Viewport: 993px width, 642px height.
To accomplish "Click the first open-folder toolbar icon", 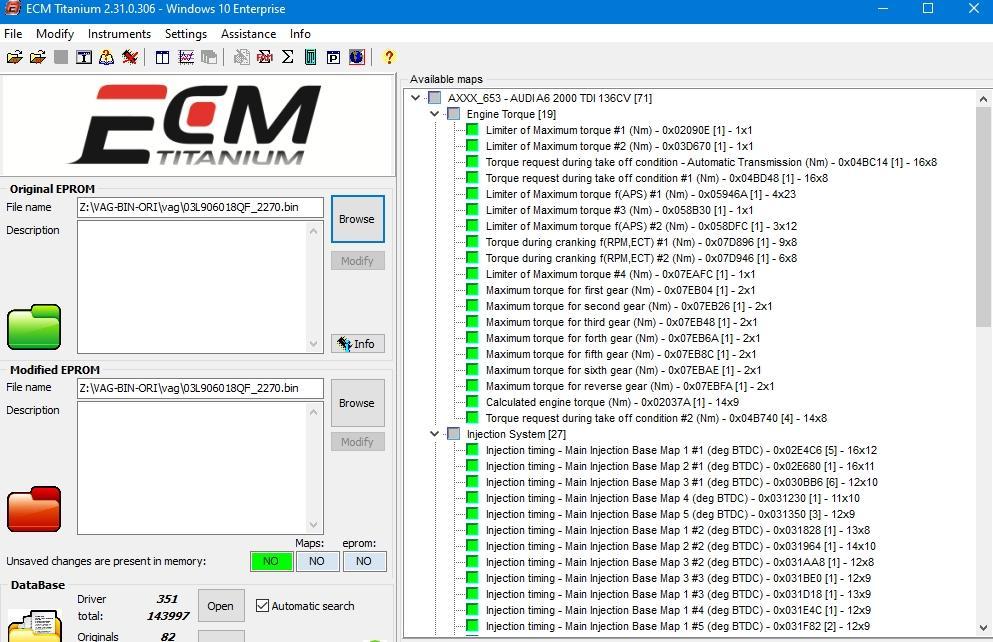I will pyautogui.click(x=15, y=58).
